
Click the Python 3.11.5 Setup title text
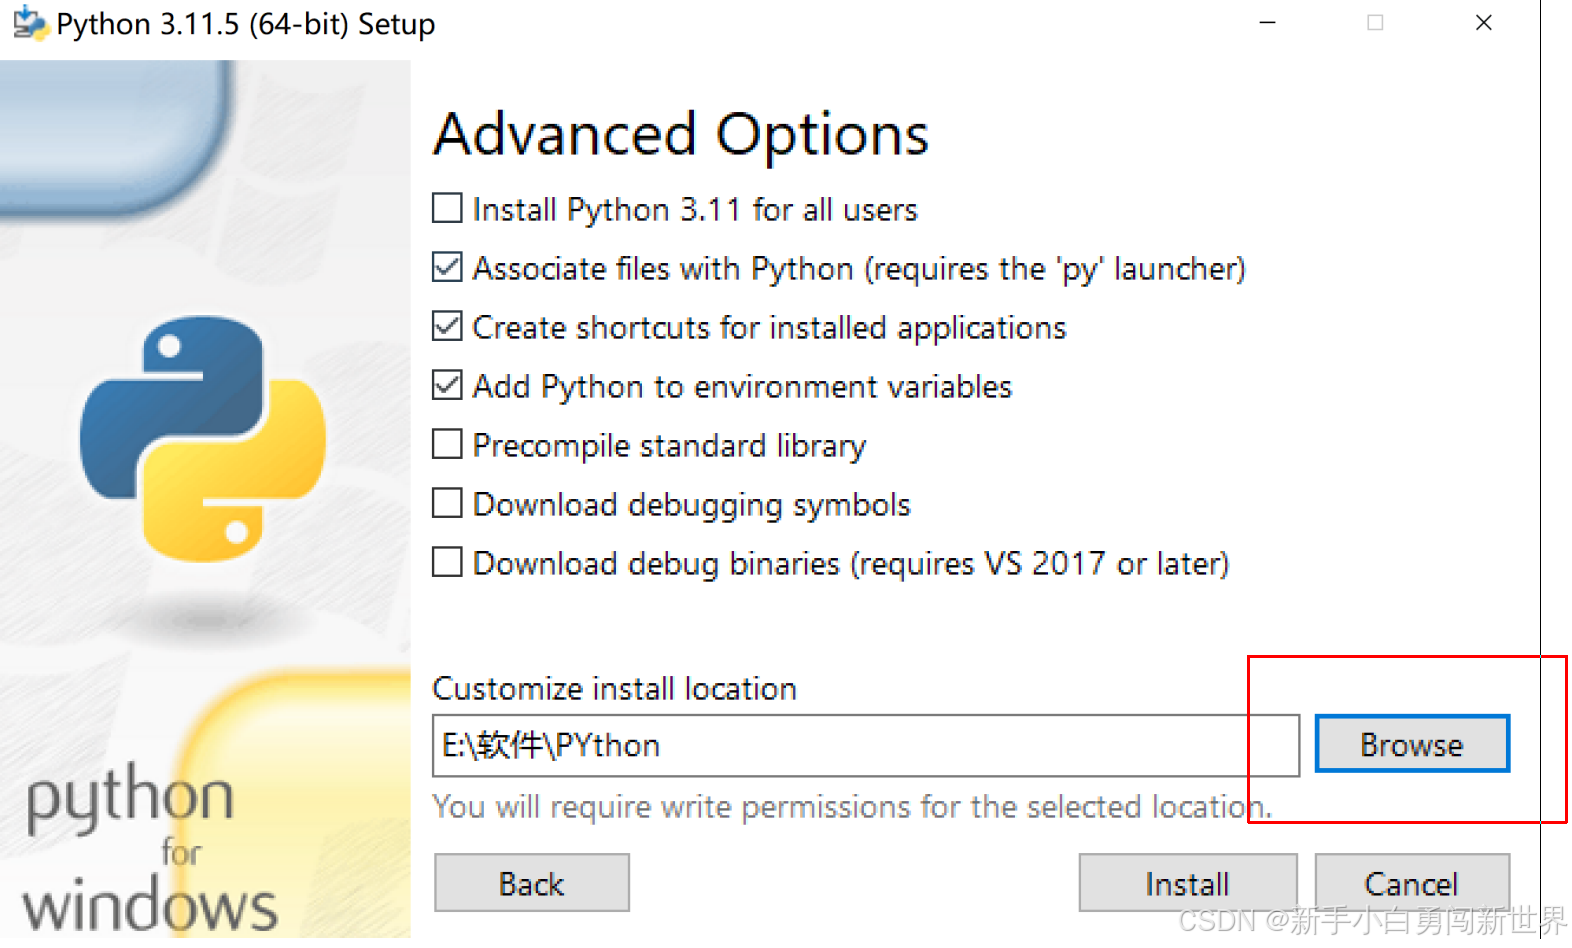pos(245,24)
